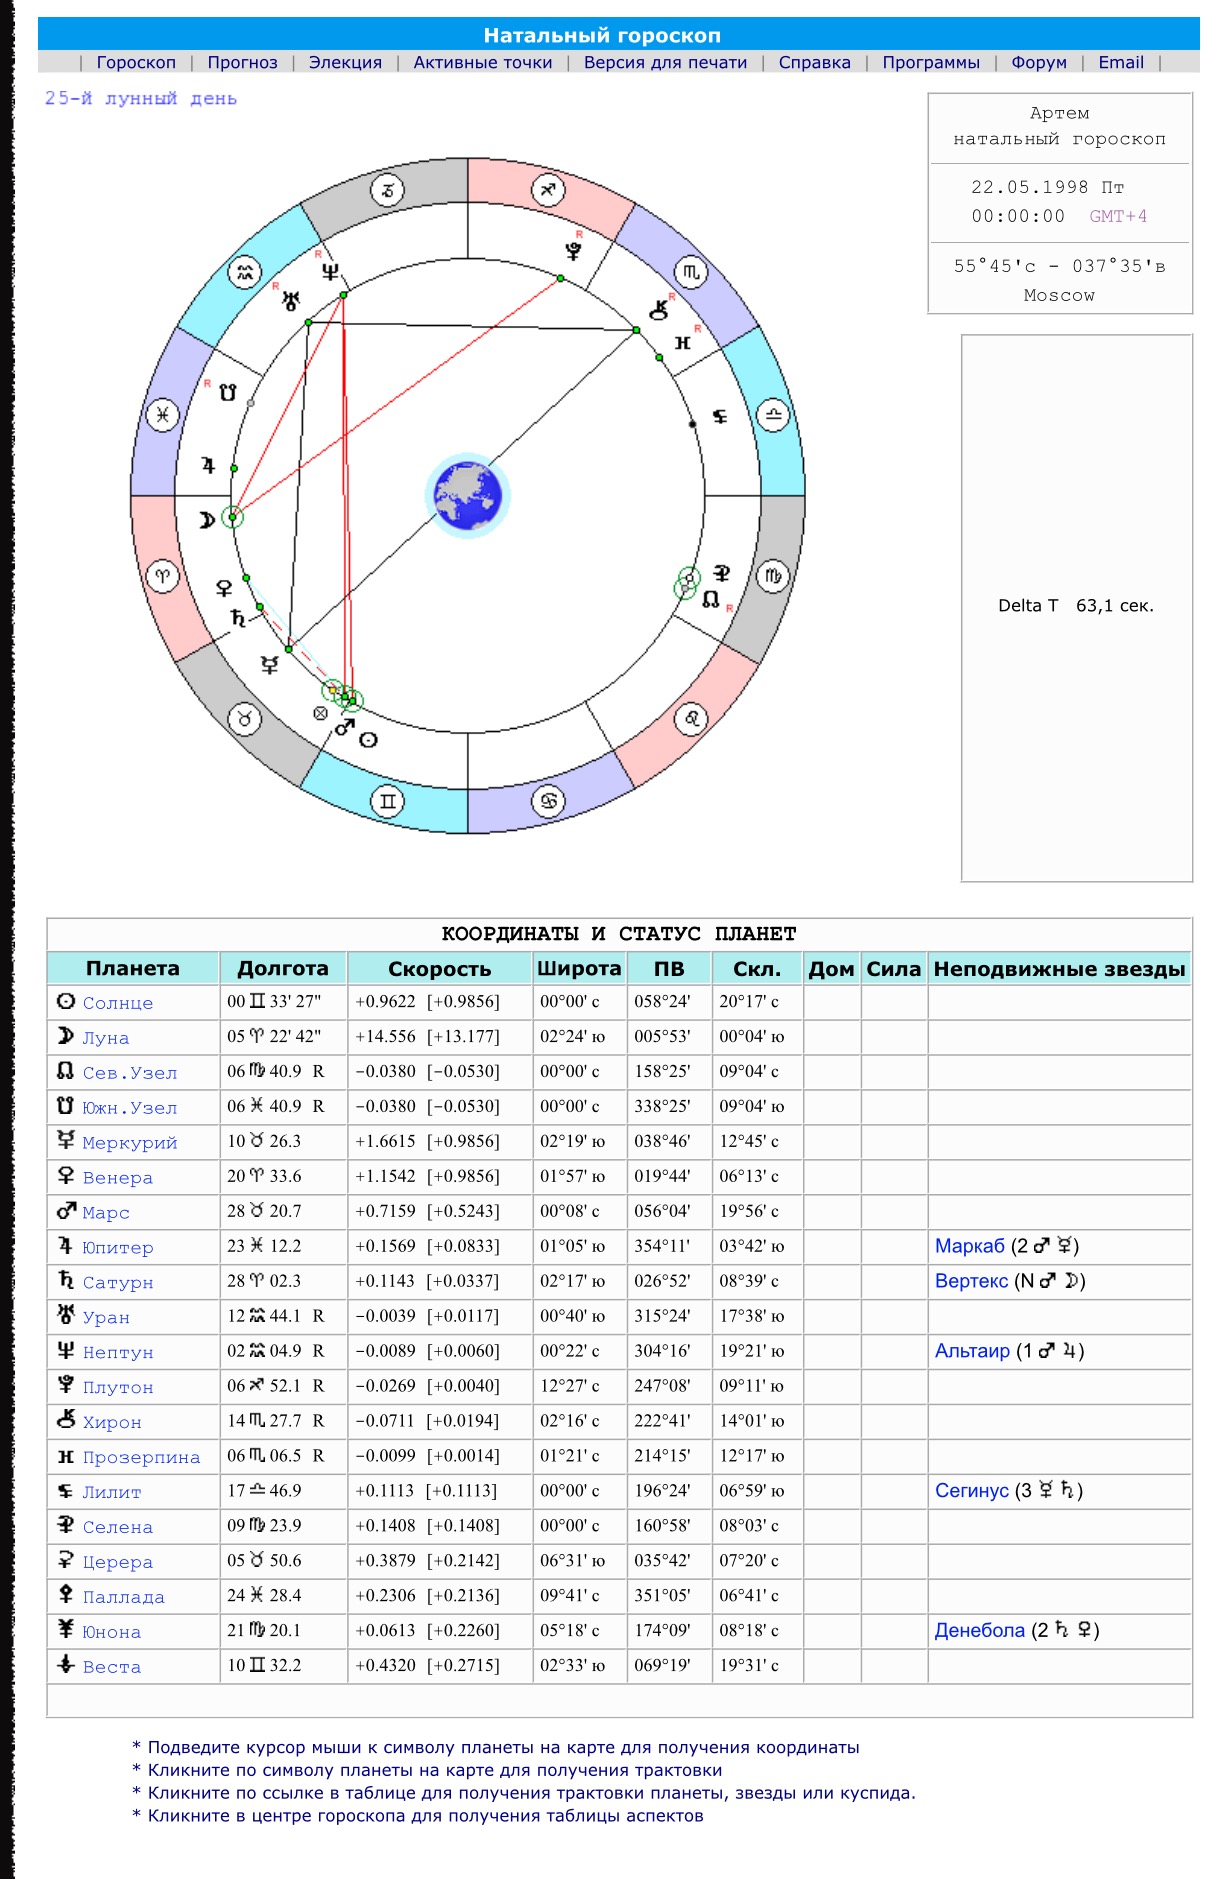Visit the Форум menu item
This screenshot has height=1879, width=1223.
tap(1038, 62)
